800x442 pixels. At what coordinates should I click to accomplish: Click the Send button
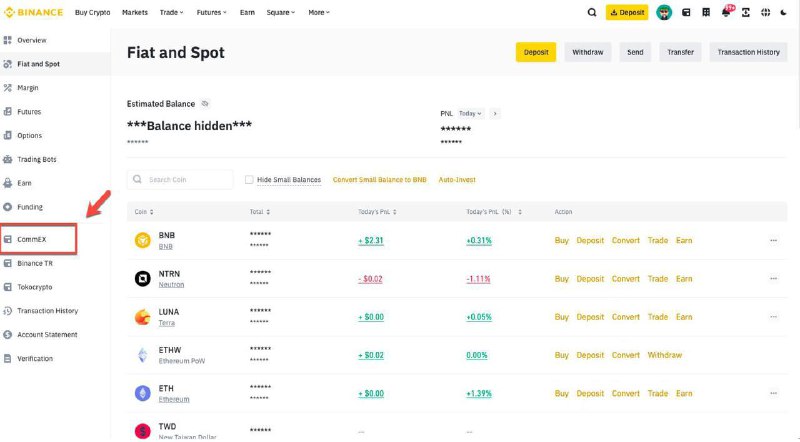[x=635, y=52]
